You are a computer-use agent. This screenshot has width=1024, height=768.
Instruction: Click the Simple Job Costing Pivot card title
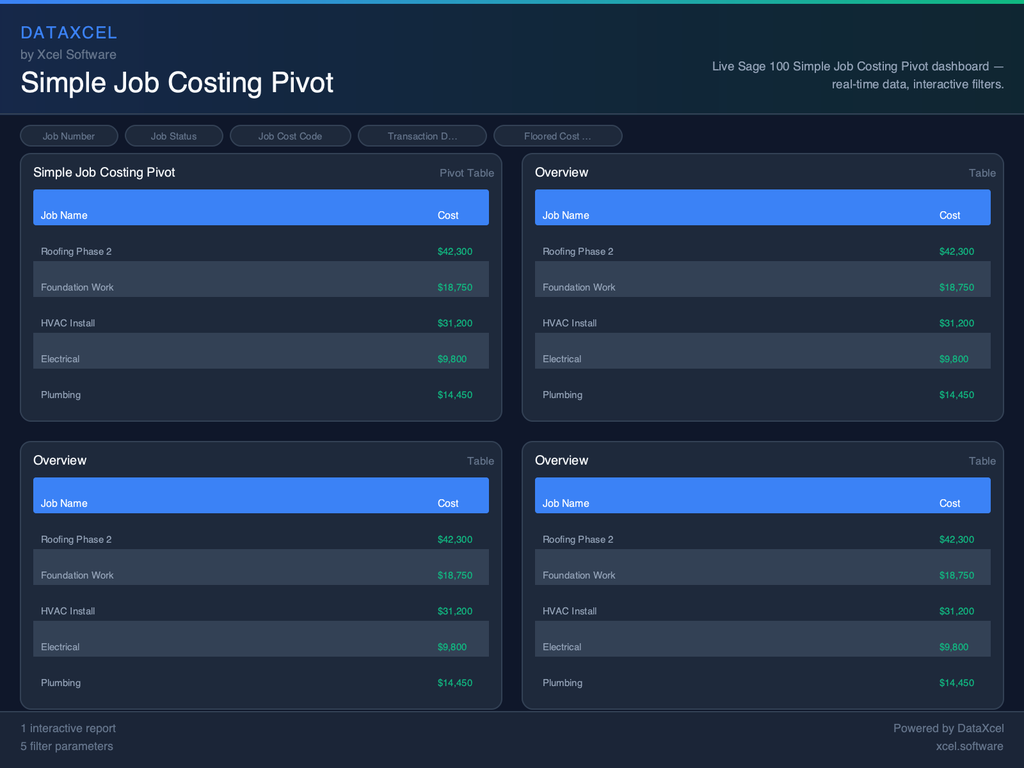point(104,172)
